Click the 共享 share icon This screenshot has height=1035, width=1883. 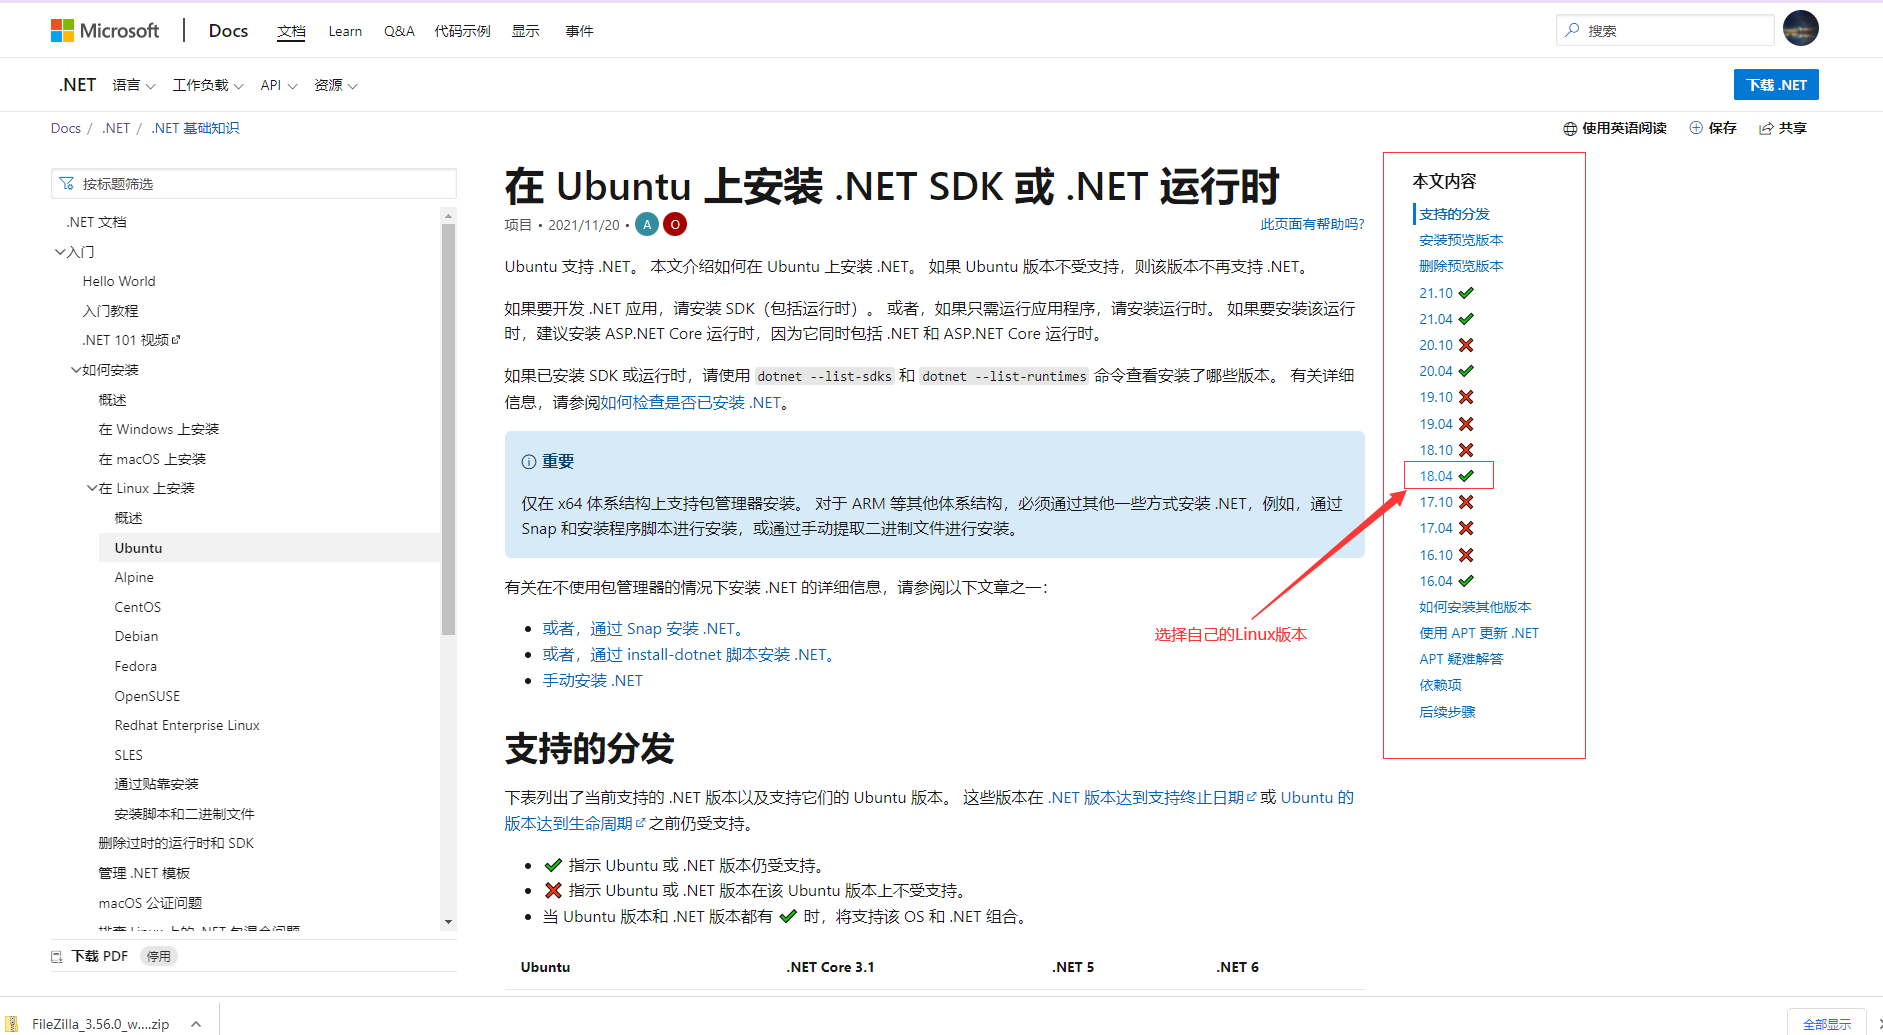(1767, 128)
